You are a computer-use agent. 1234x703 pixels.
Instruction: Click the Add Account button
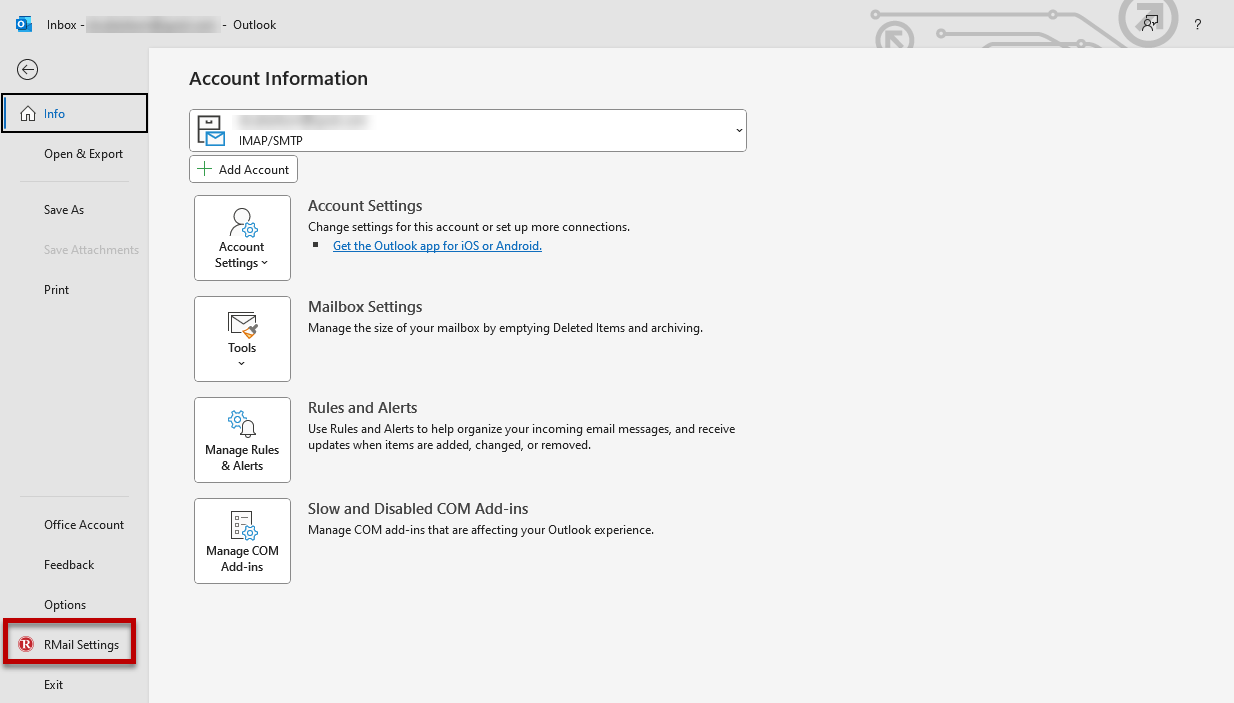point(243,169)
